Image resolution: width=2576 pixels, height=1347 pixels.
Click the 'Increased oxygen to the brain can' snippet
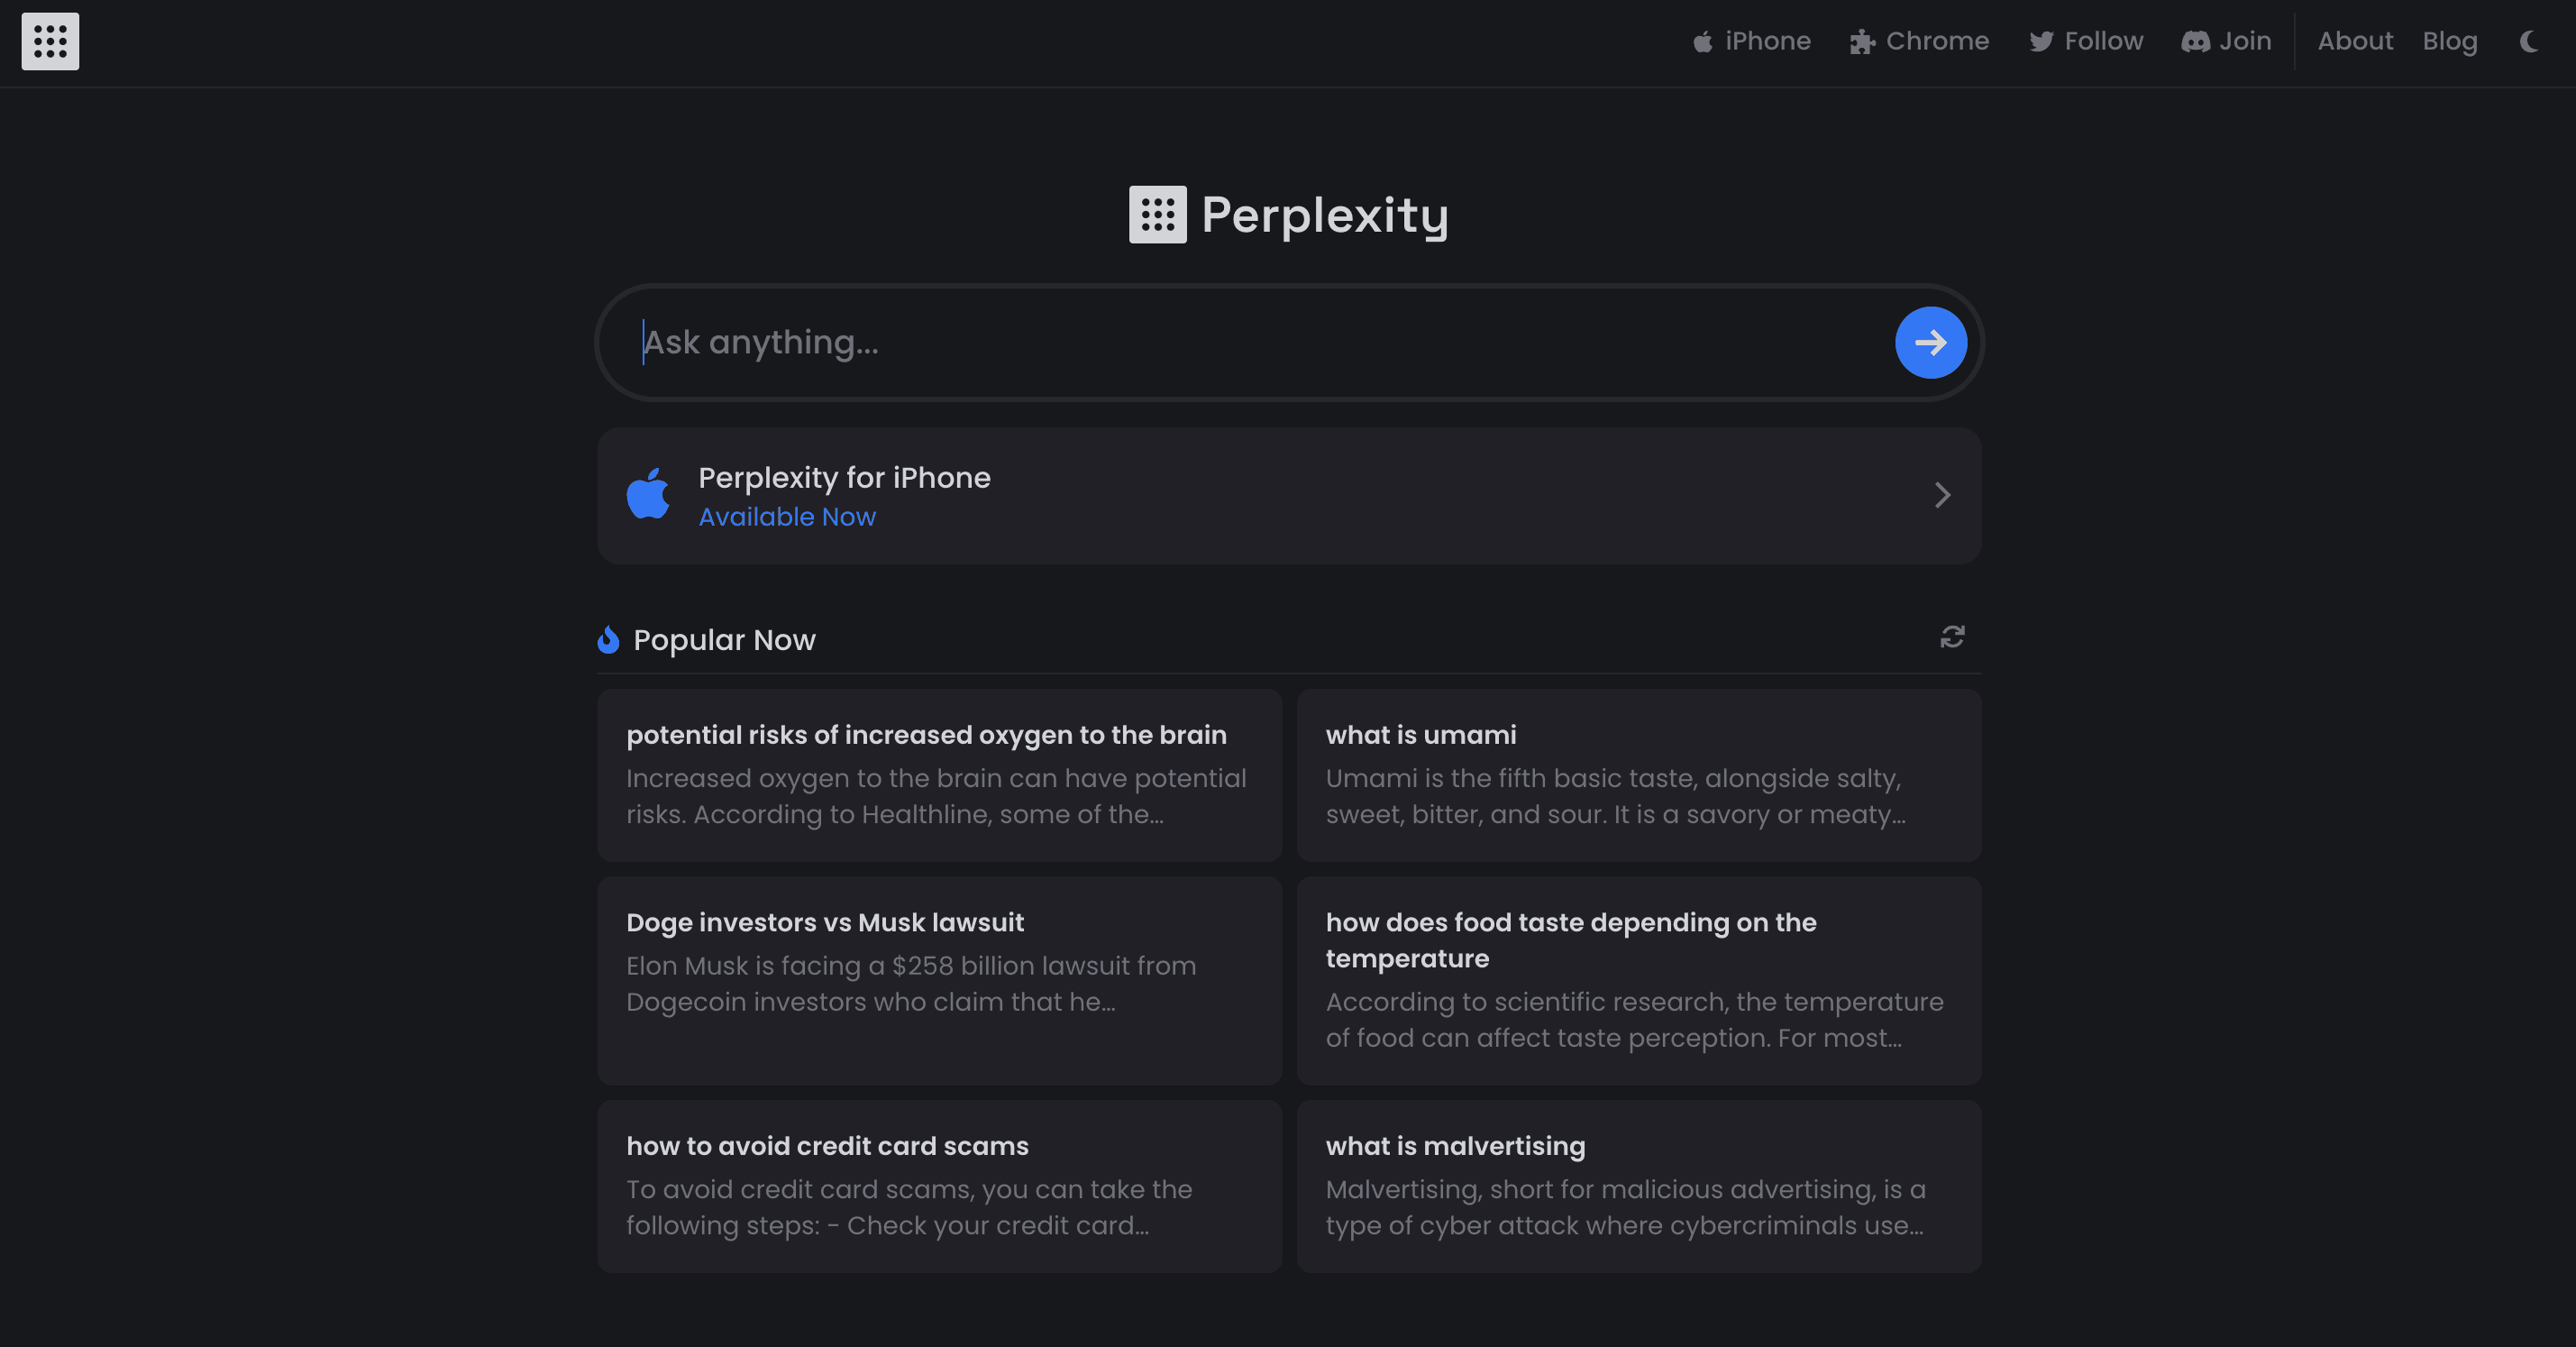pyautogui.click(x=936, y=796)
